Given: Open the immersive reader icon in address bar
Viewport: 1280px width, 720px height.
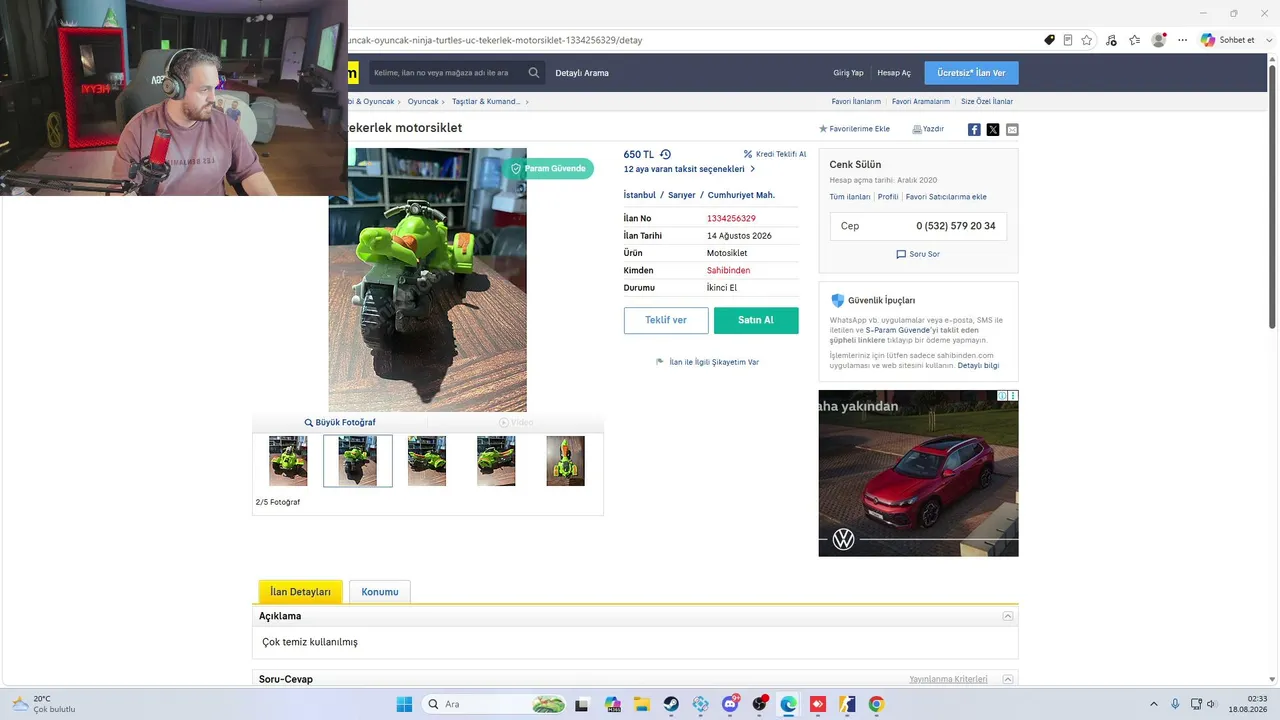Looking at the screenshot, I should (1068, 40).
